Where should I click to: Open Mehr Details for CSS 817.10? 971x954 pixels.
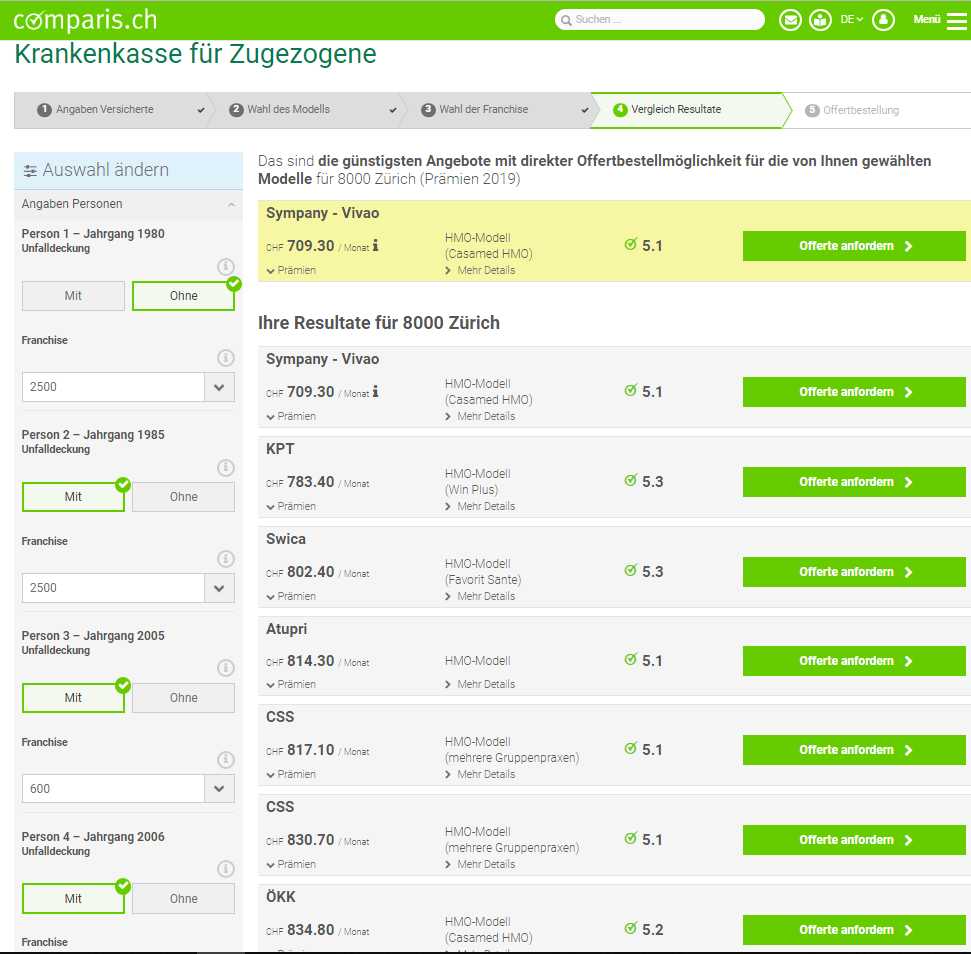(480, 774)
